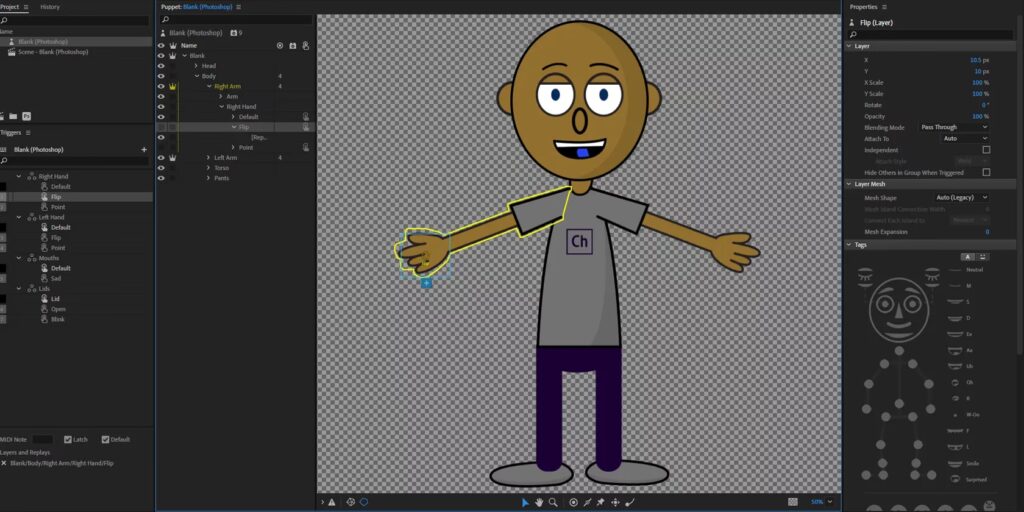
Task: Click the warning triangle icon below canvas
Action: [332, 502]
